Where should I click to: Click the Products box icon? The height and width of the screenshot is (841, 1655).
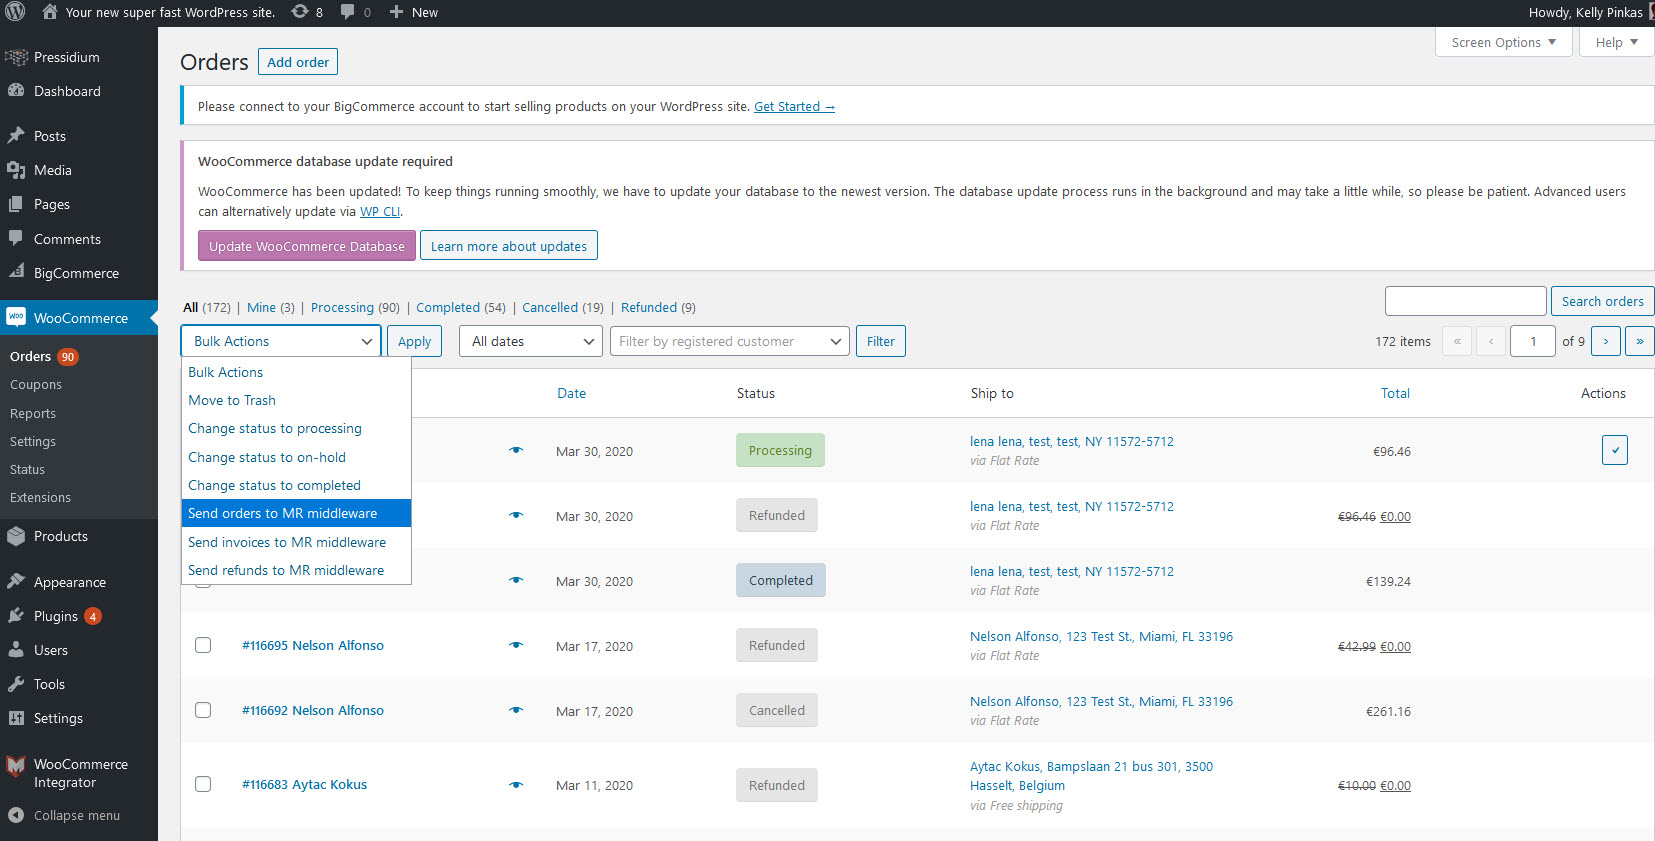pyautogui.click(x=16, y=536)
